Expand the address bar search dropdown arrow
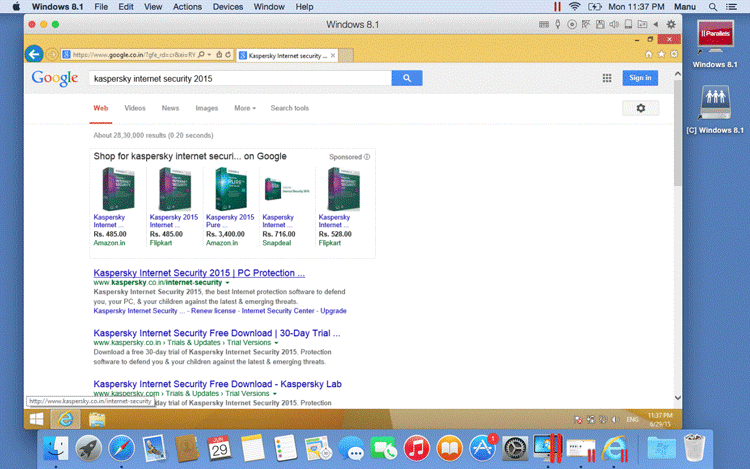The image size is (750, 469). click(209, 55)
